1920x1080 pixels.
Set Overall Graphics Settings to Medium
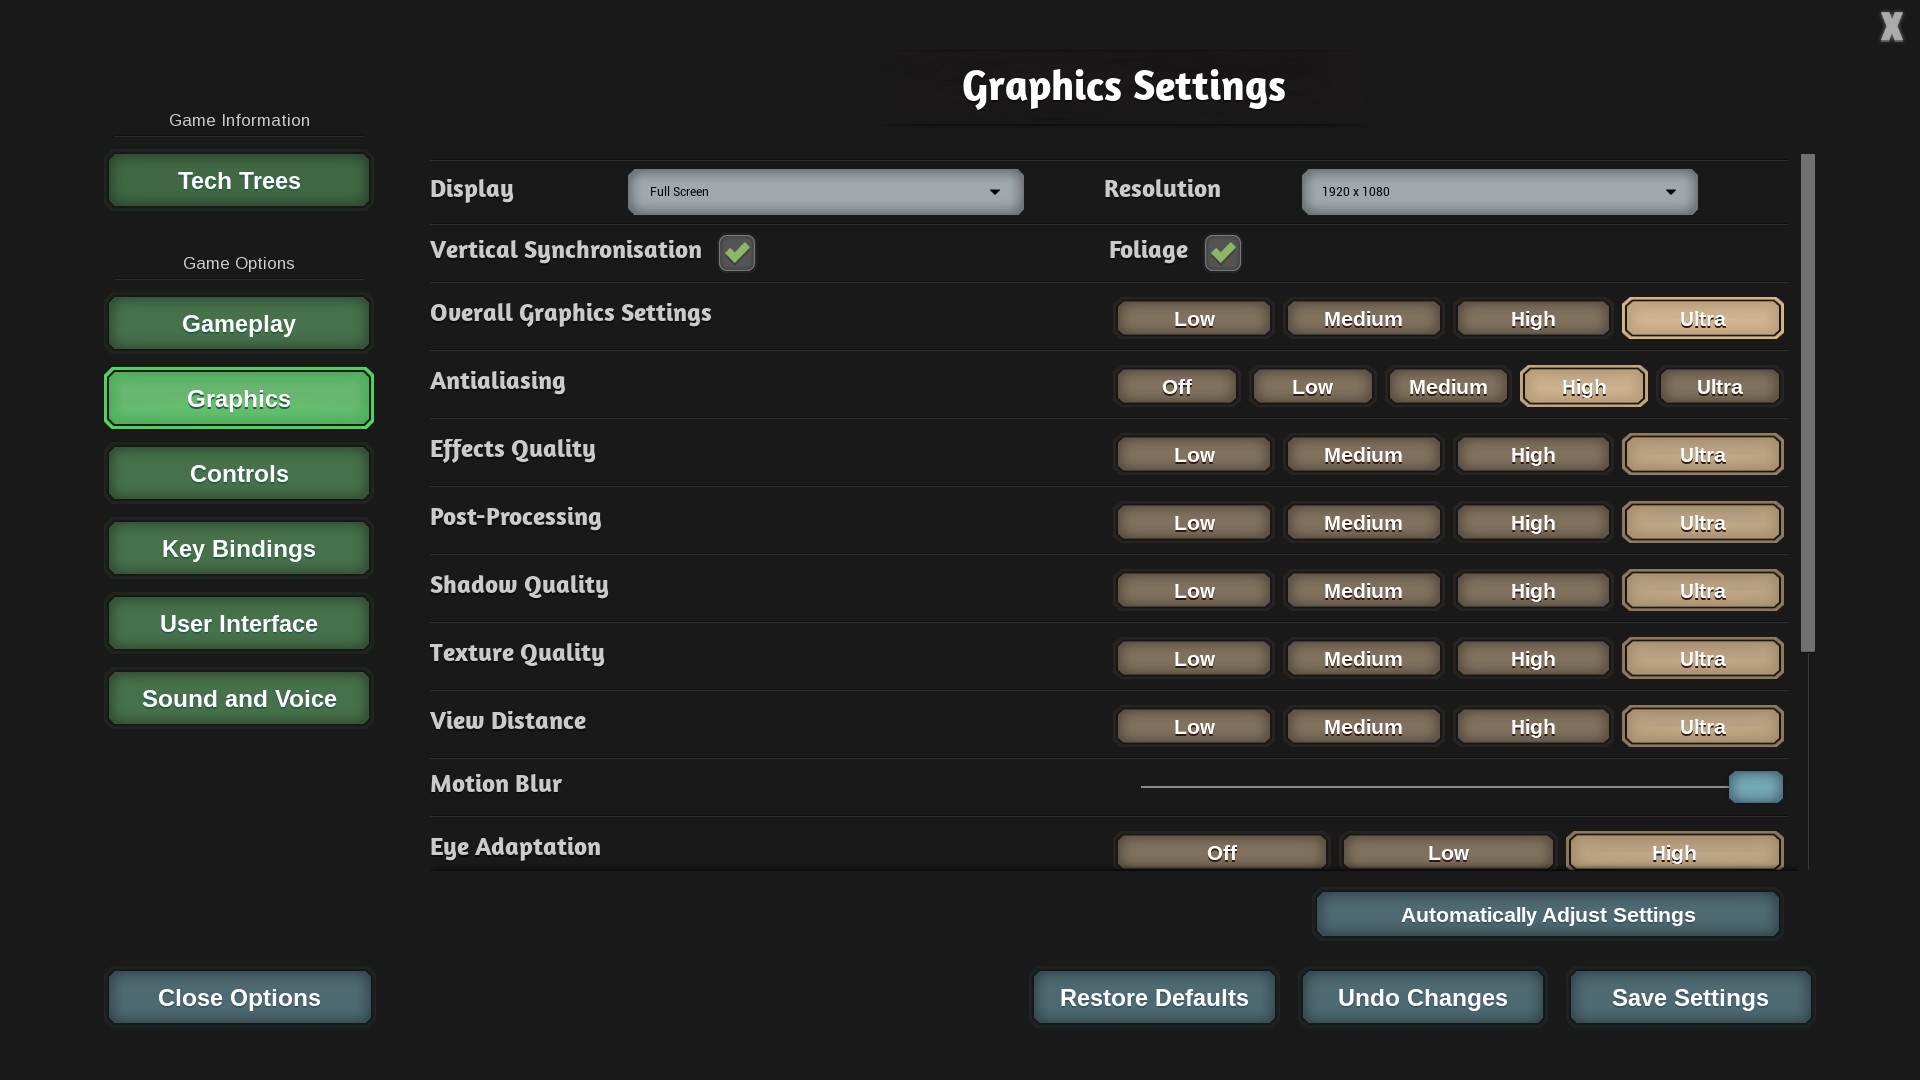click(1363, 319)
